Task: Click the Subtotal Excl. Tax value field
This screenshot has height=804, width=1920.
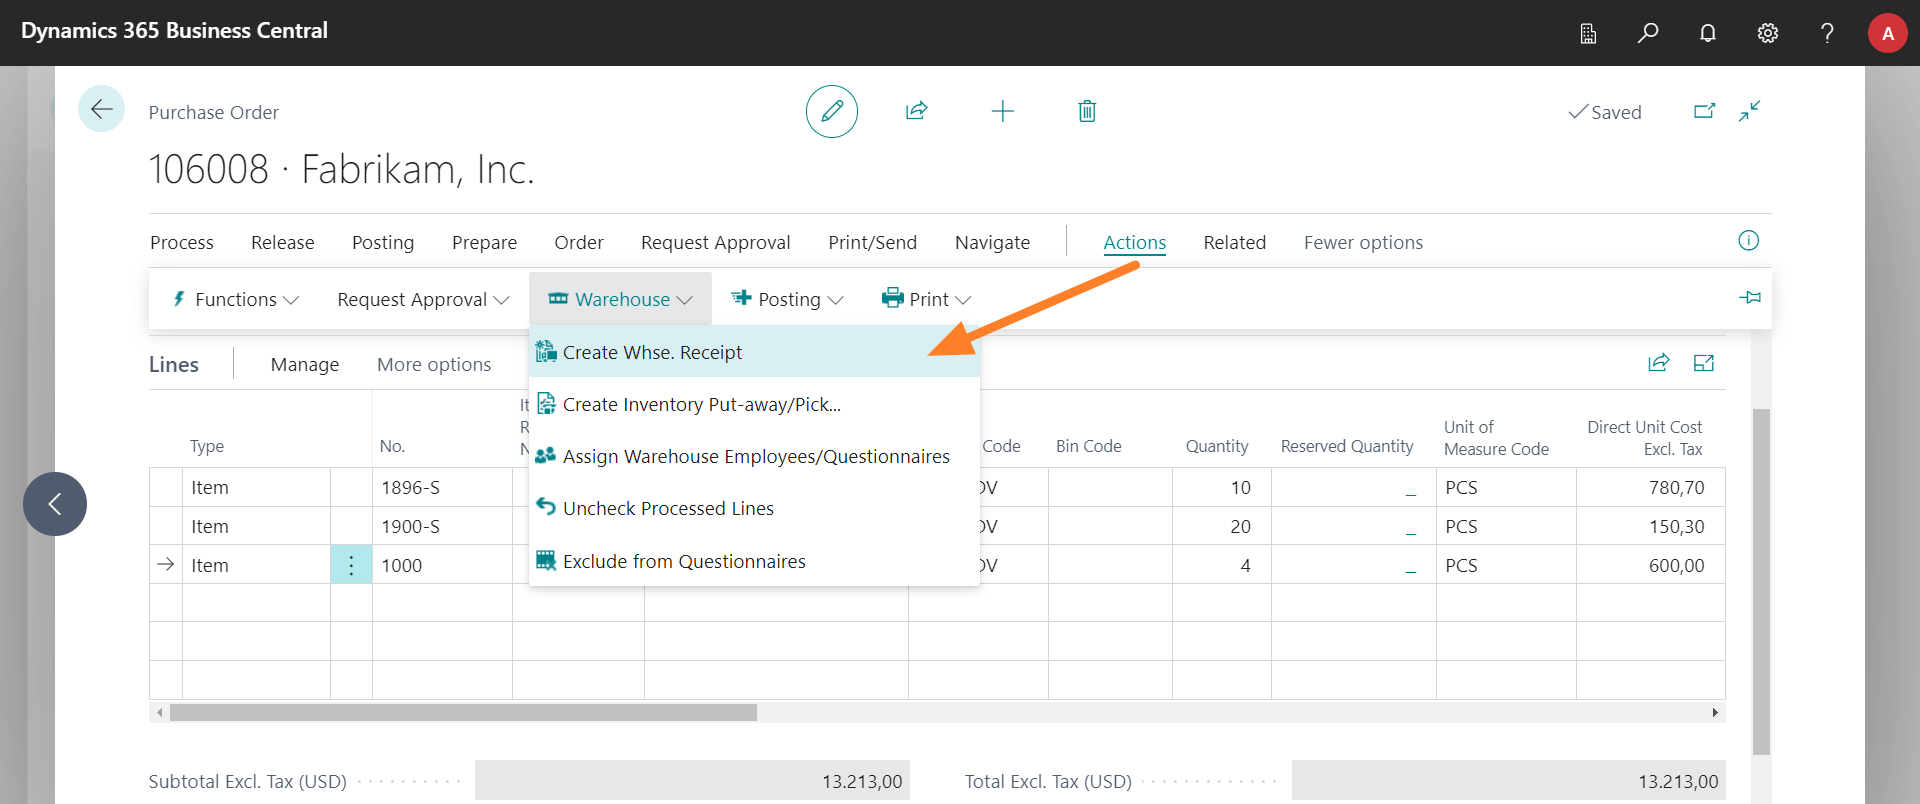Action: (692, 781)
